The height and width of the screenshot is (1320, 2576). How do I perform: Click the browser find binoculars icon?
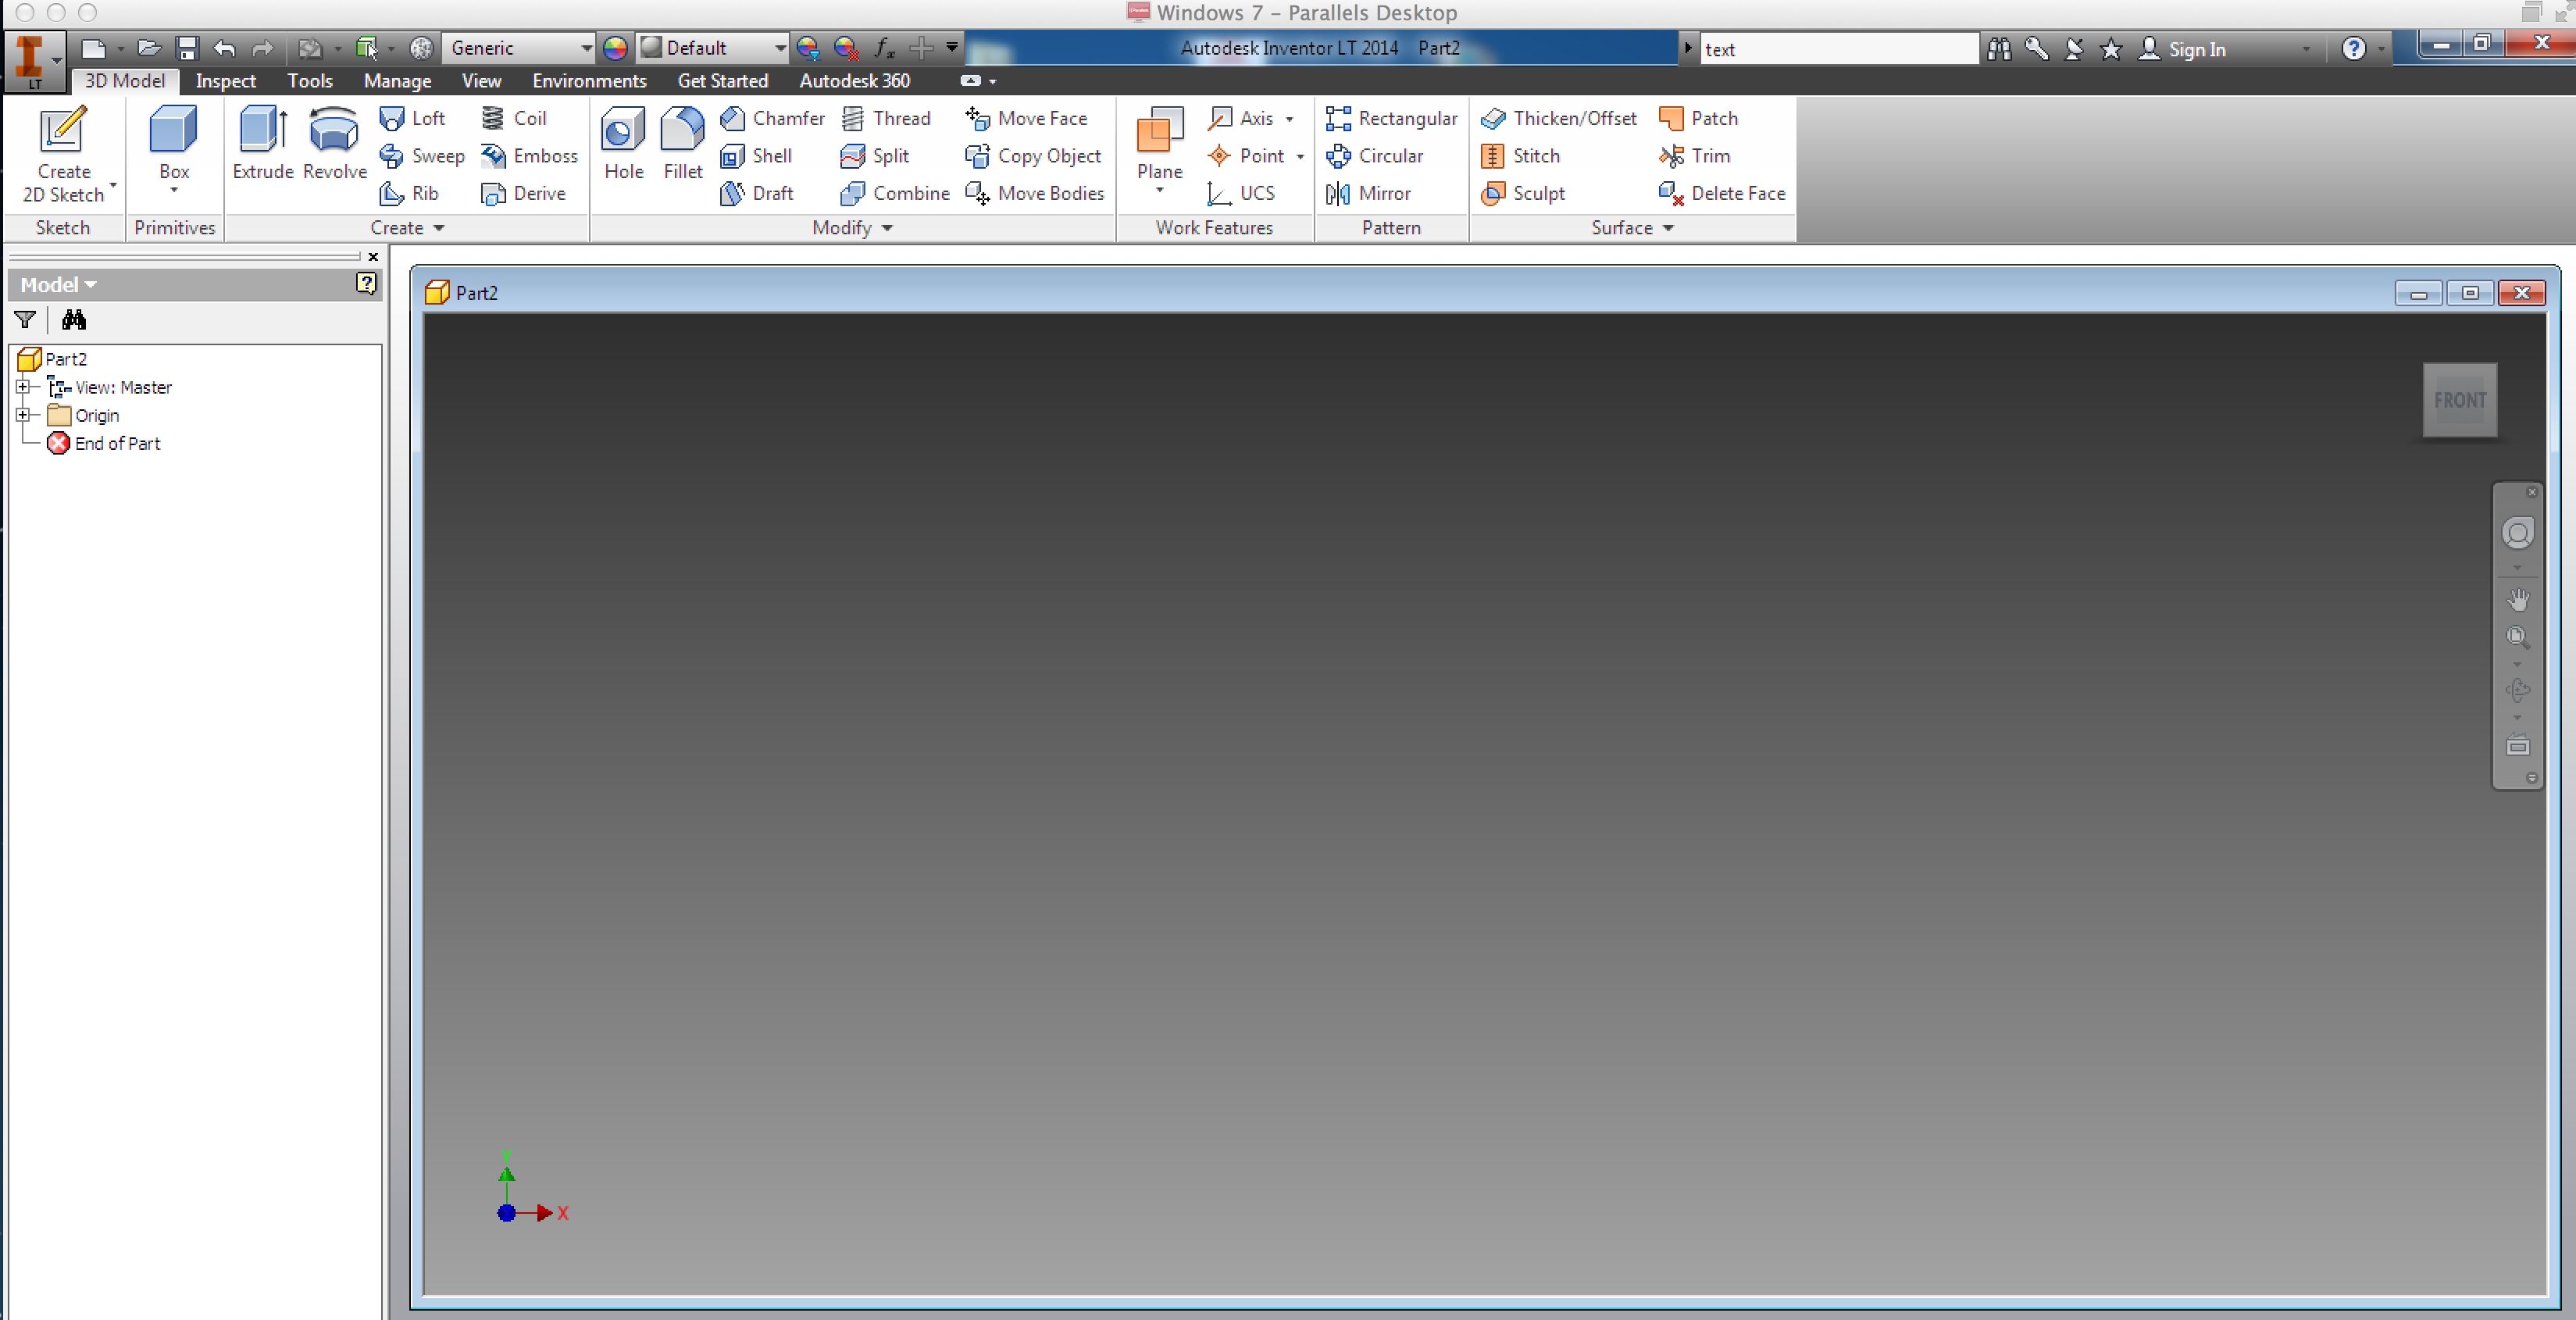(x=74, y=320)
